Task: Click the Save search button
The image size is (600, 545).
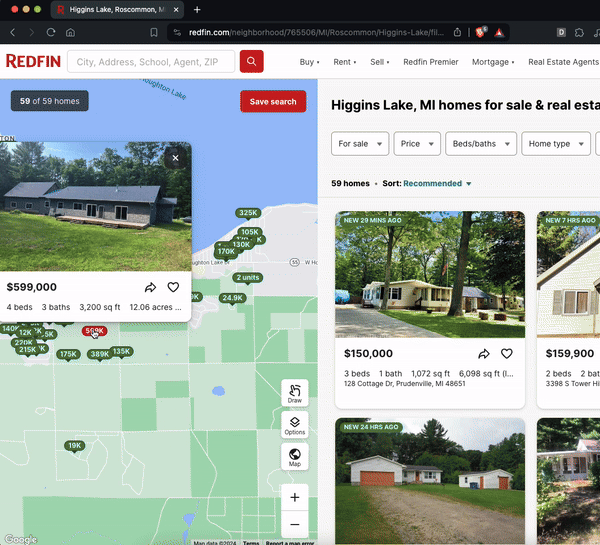Action: click(273, 101)
